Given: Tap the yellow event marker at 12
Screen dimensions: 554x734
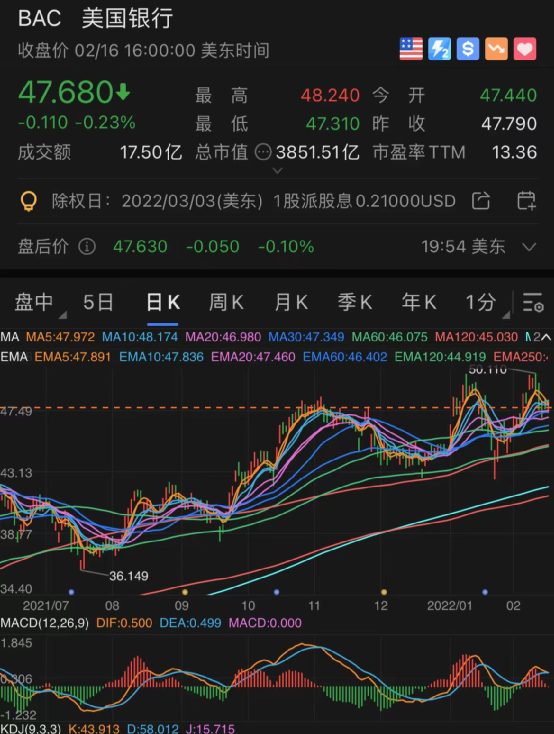Looking at the screenshot, I should tap(384, 592).
